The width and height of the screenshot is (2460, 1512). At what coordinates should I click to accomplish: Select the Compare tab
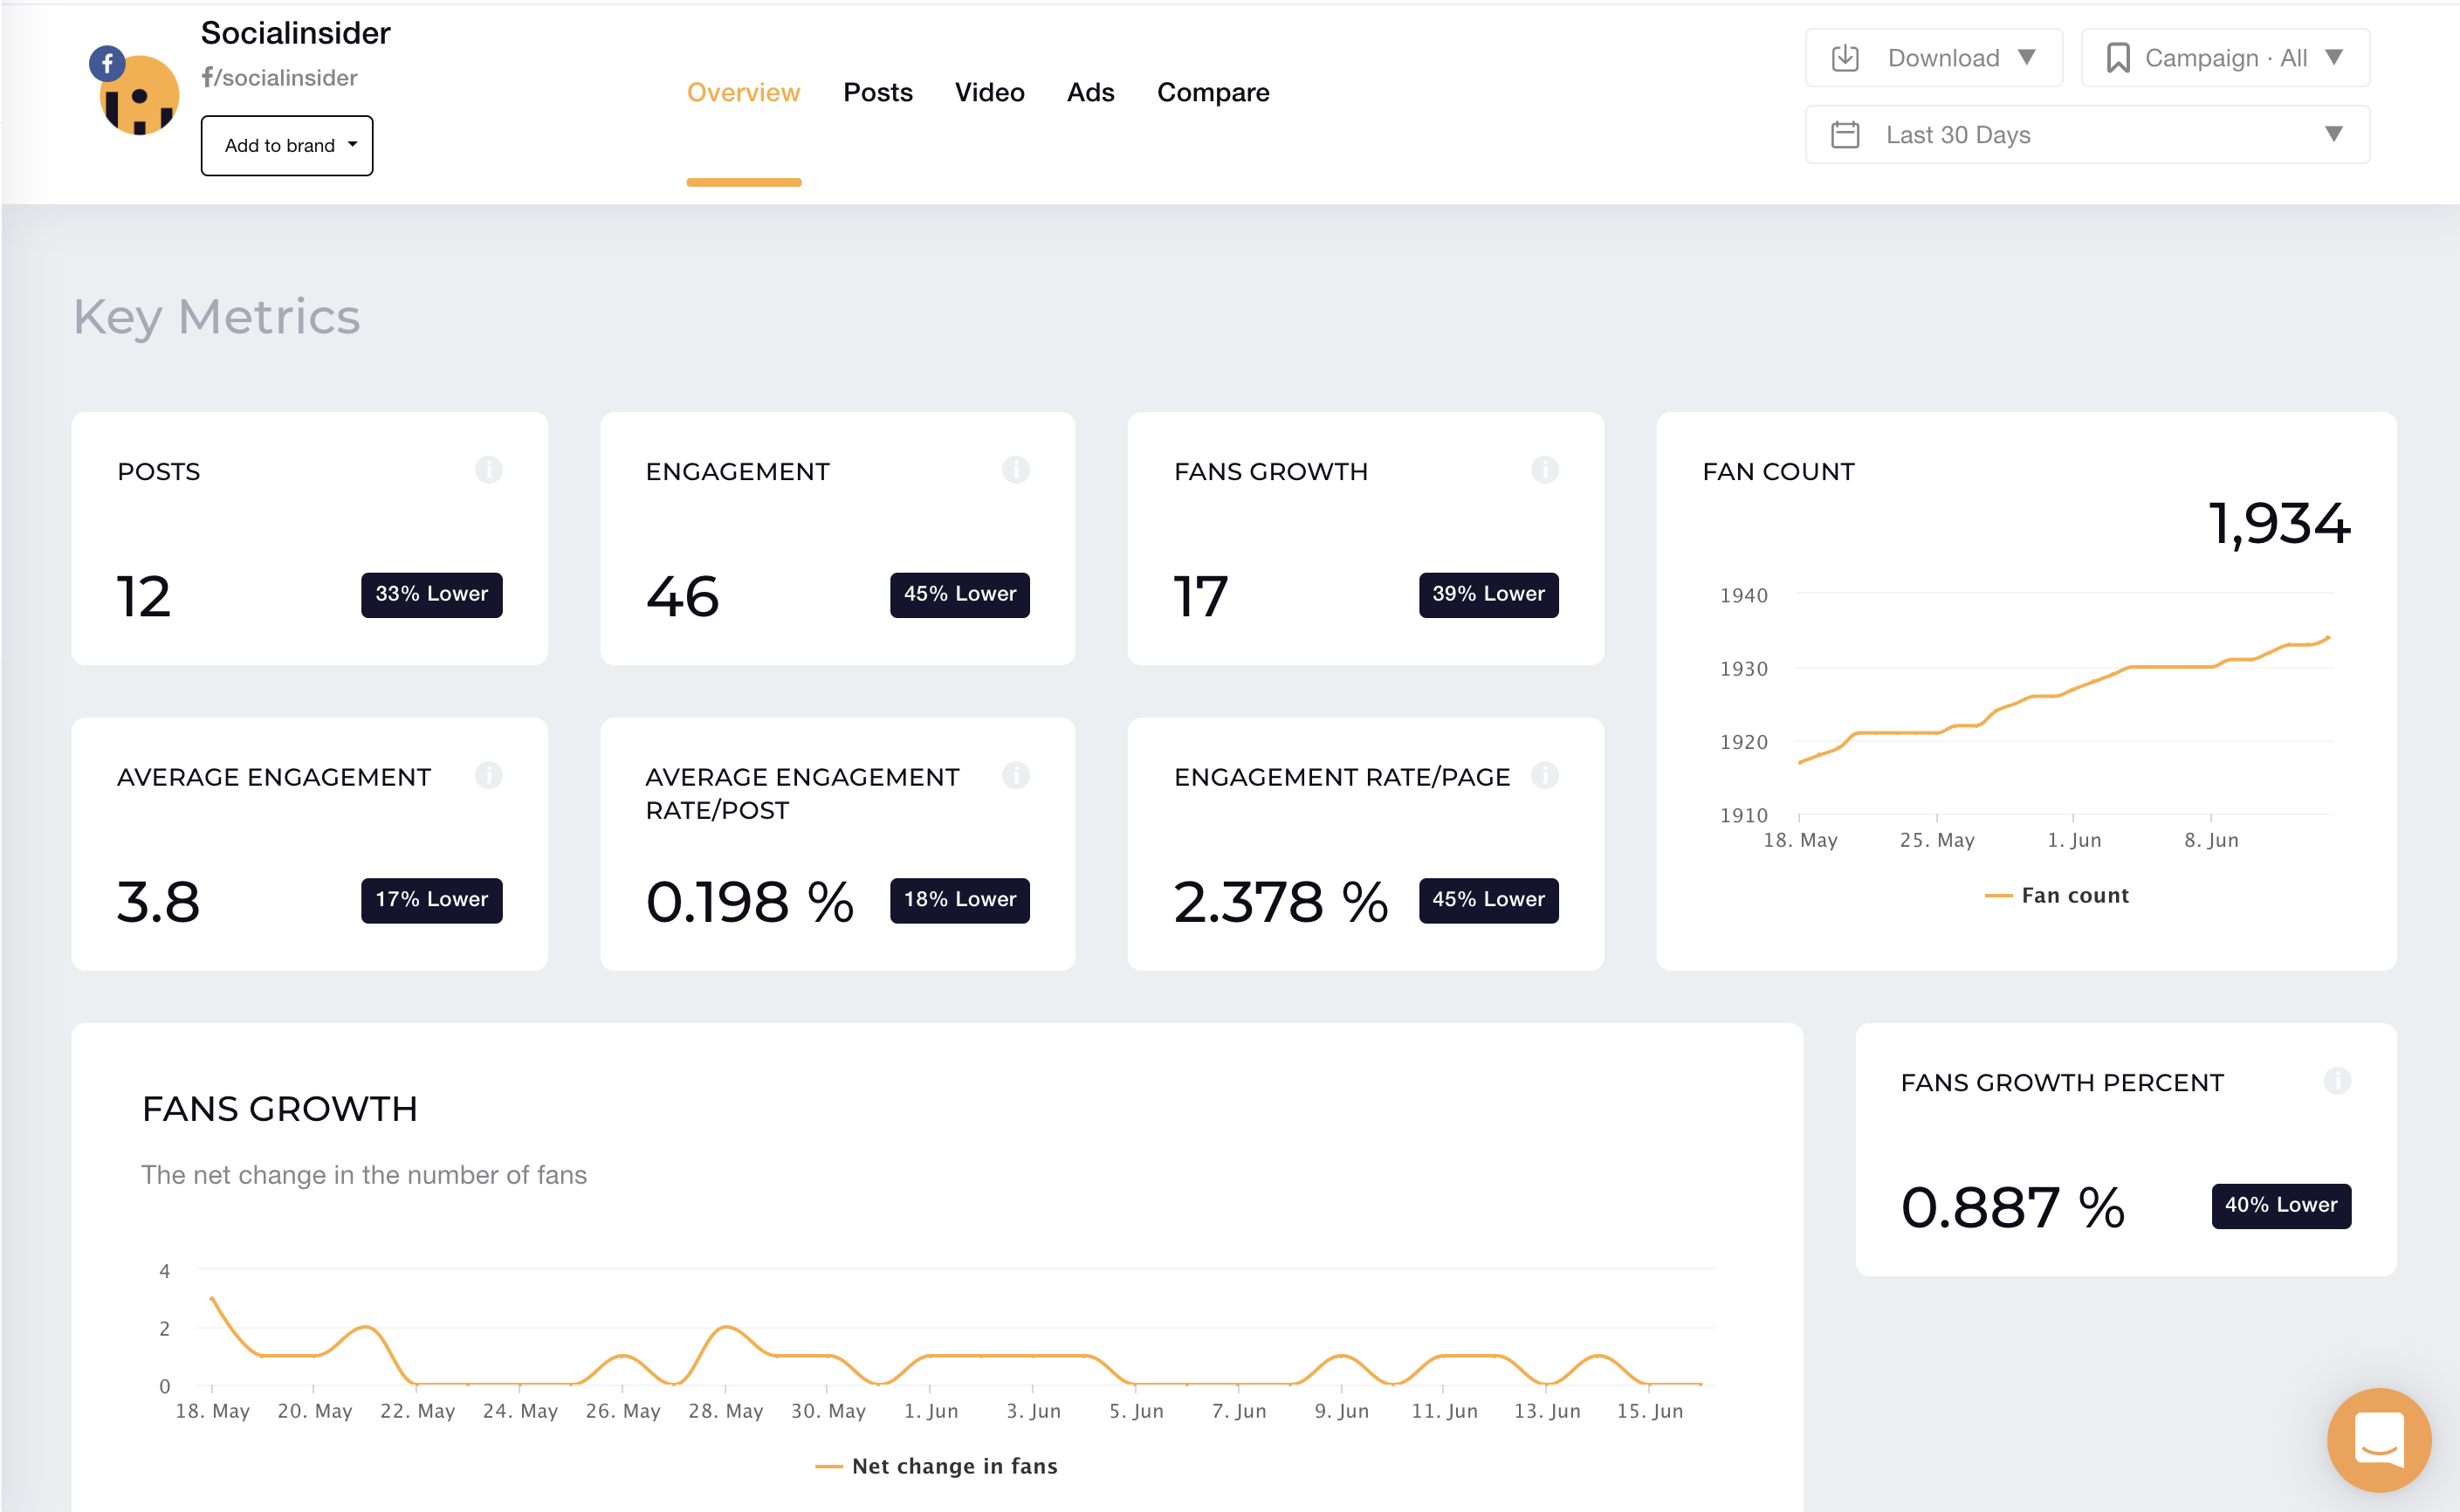pyautogui.click(x=1213, y=92)
